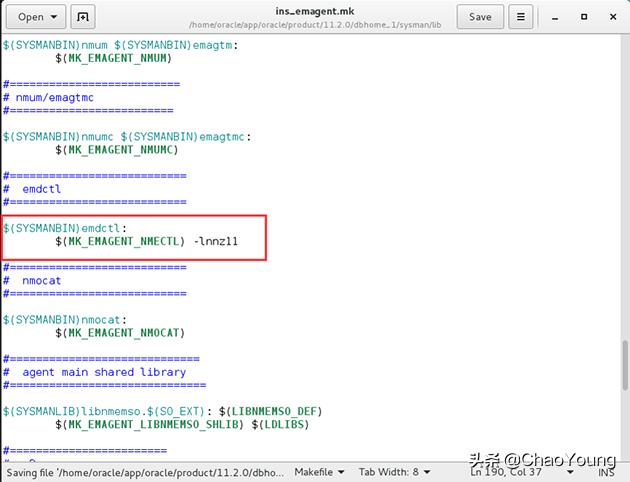Open the Ln 190, Col 37 dropdown

click(x=522, y=472)
